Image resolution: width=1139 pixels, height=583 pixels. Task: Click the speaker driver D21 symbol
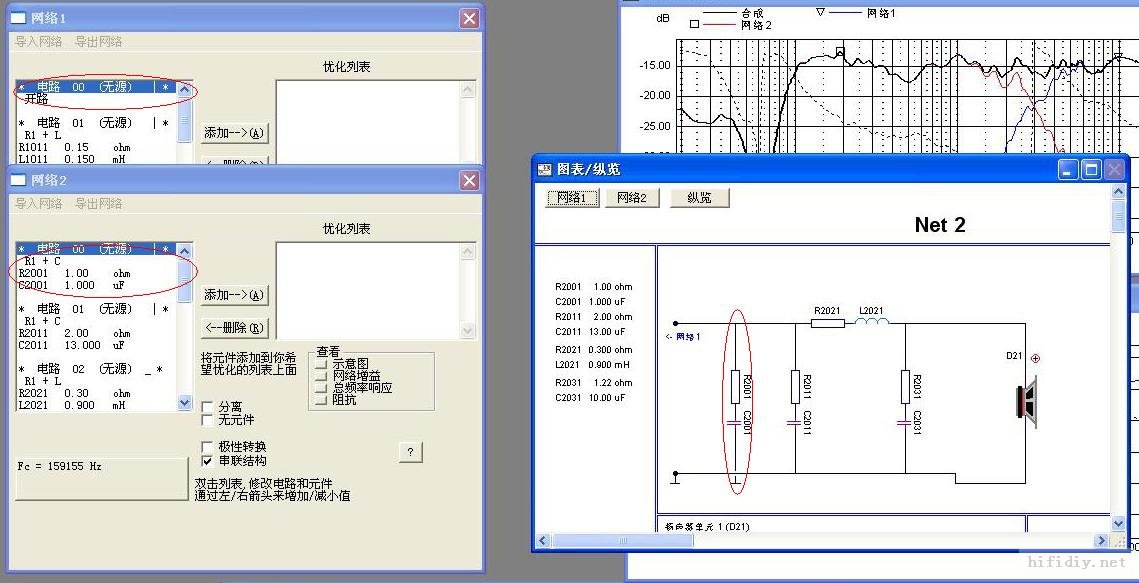(x=1027, y=403)
